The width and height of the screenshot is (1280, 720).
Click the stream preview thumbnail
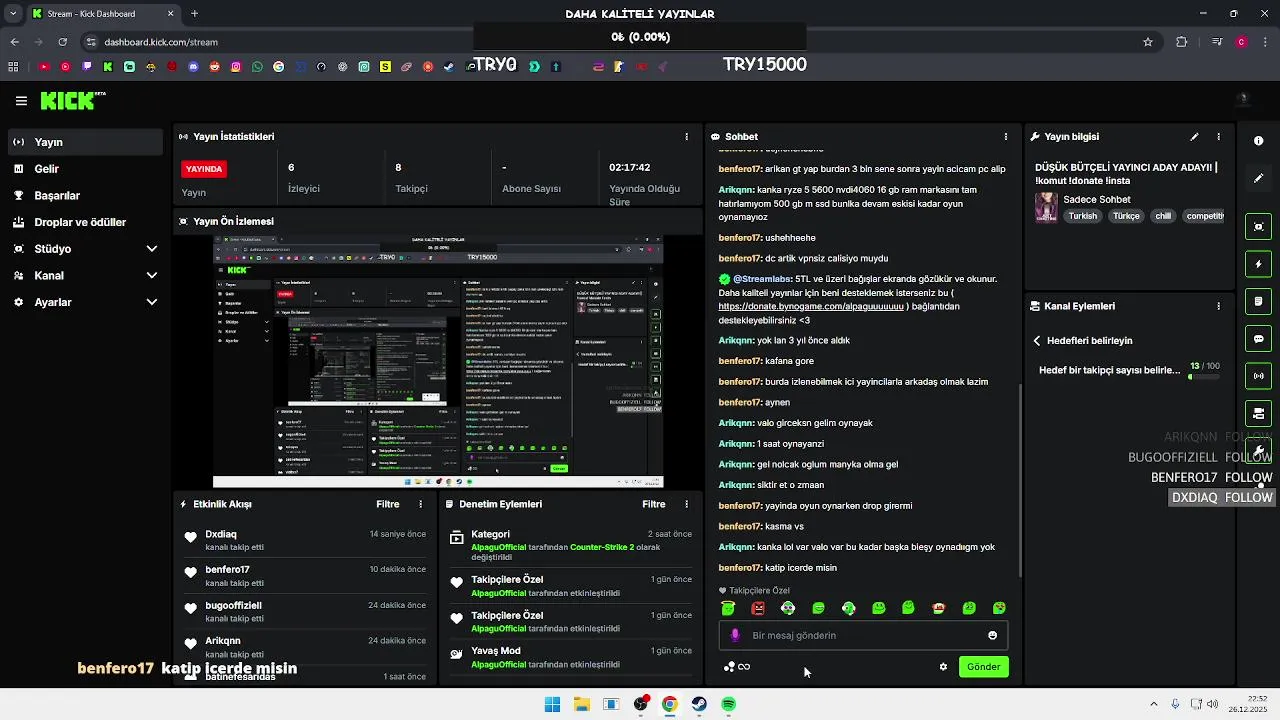click(438, 362)
